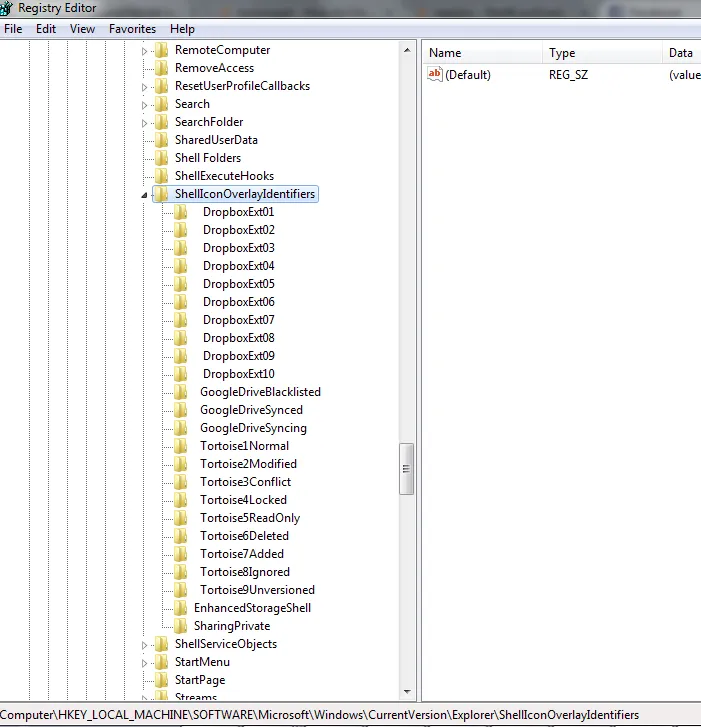Select the (Default) value name

tap(468, 75)
